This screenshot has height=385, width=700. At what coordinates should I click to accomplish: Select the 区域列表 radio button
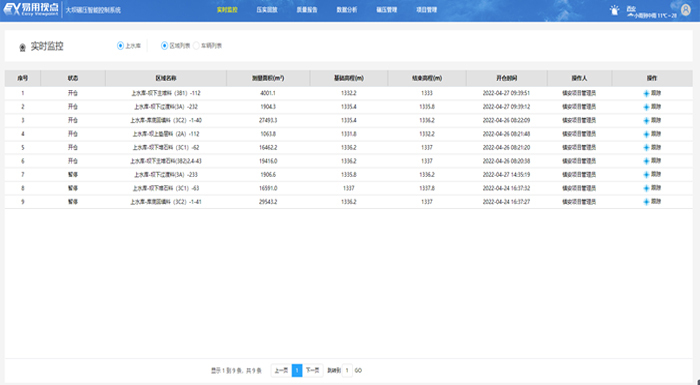[164, 46]
